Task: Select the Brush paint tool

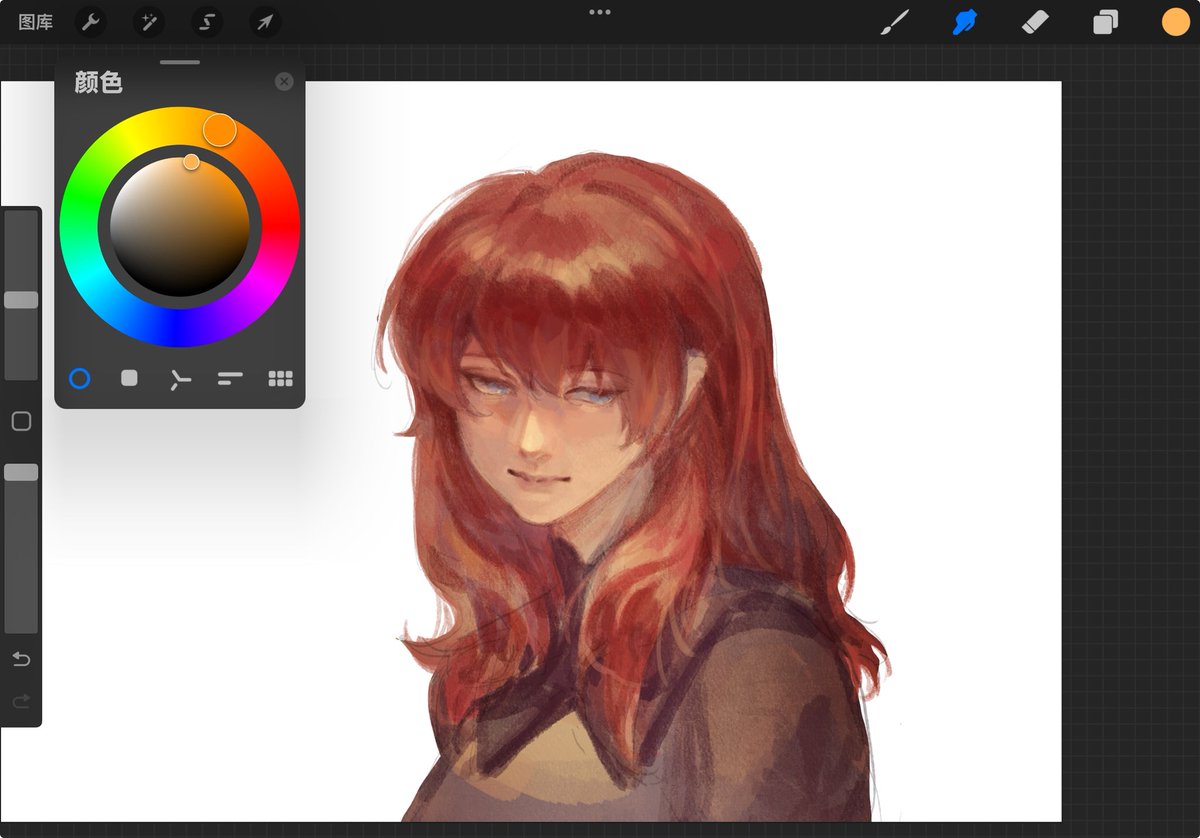Action: point(895,22)
